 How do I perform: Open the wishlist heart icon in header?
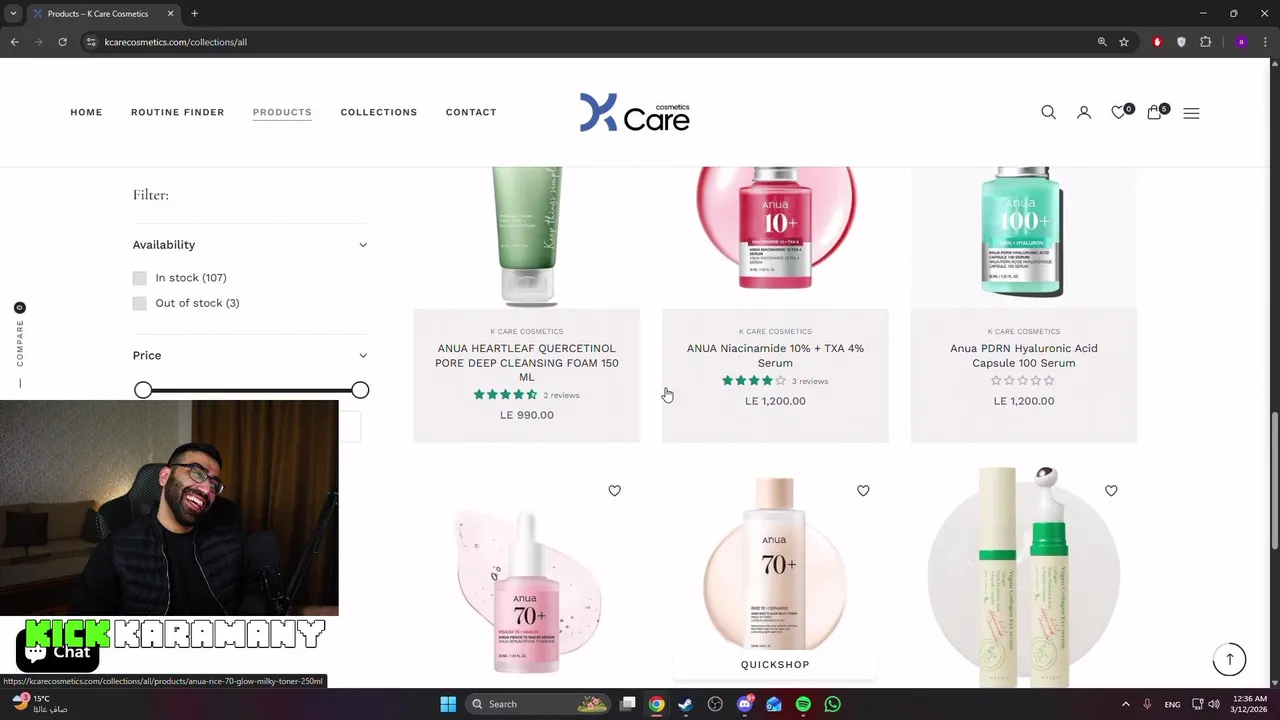pyautogui.click(x=1120, y=112)
